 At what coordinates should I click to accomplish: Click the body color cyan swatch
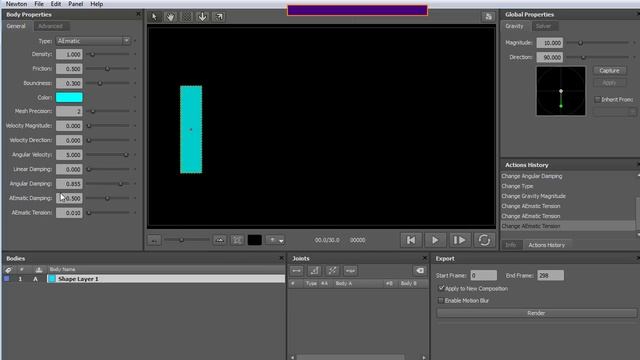tap(69, 97)
